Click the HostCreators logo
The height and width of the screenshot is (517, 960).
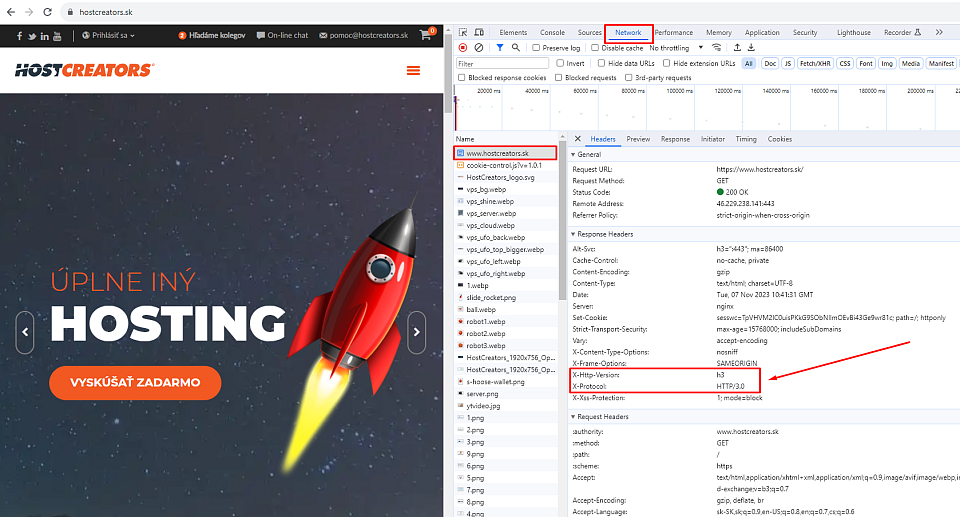click(84, 70)
